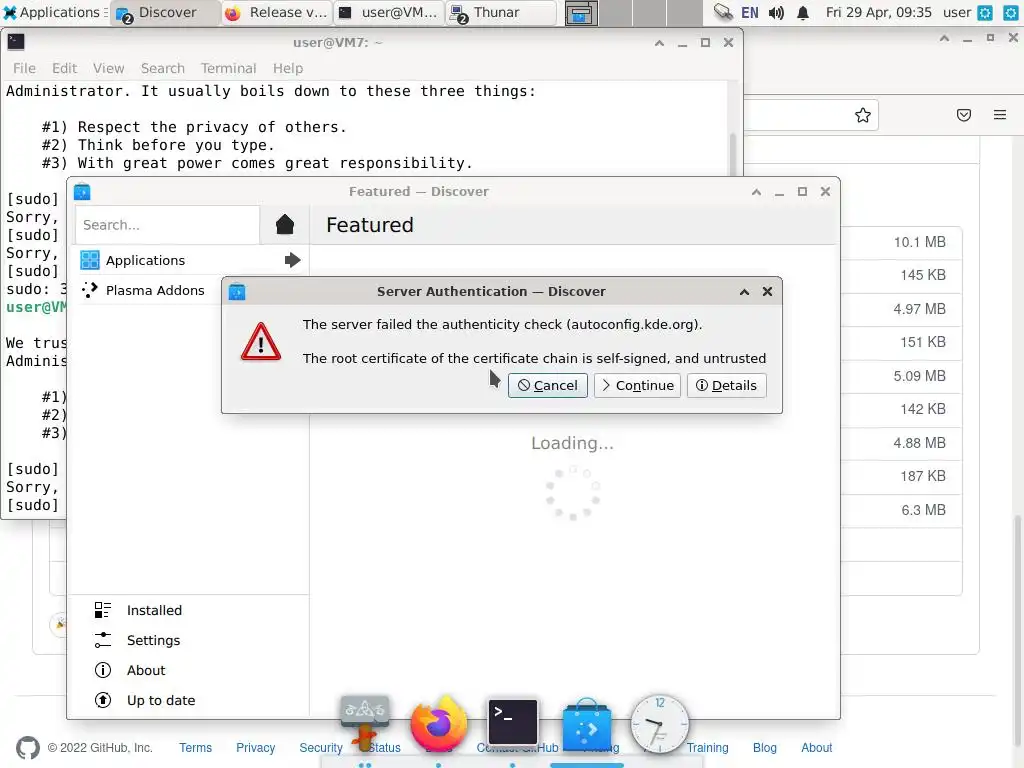Open the Terminal menu

point(228,68)
